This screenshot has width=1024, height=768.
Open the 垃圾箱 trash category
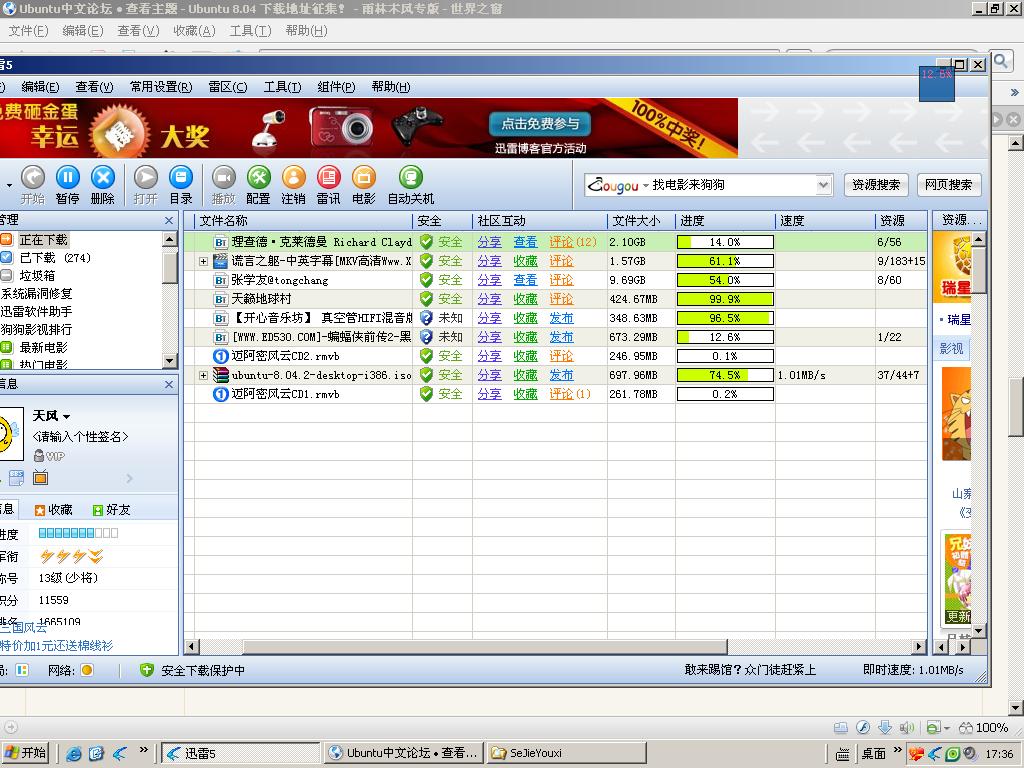coord(37,276)
